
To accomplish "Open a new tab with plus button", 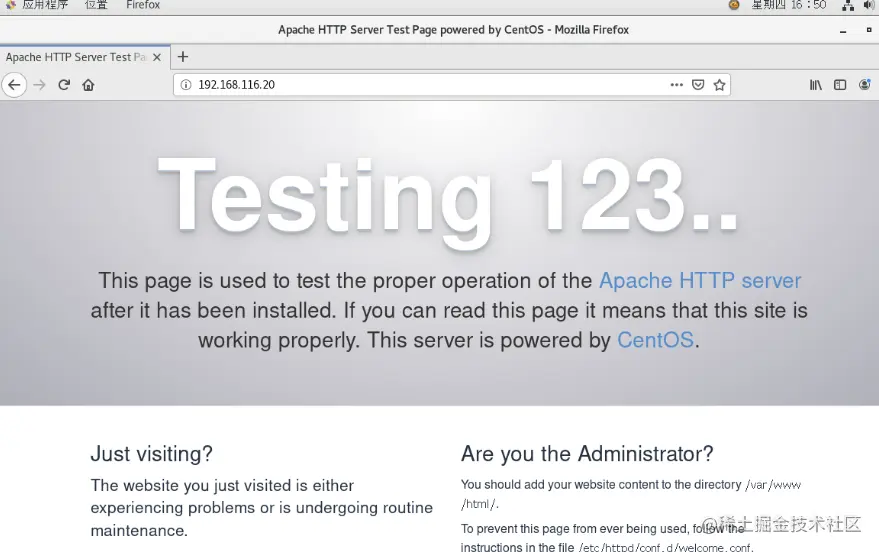I will [x=183, y=57].
